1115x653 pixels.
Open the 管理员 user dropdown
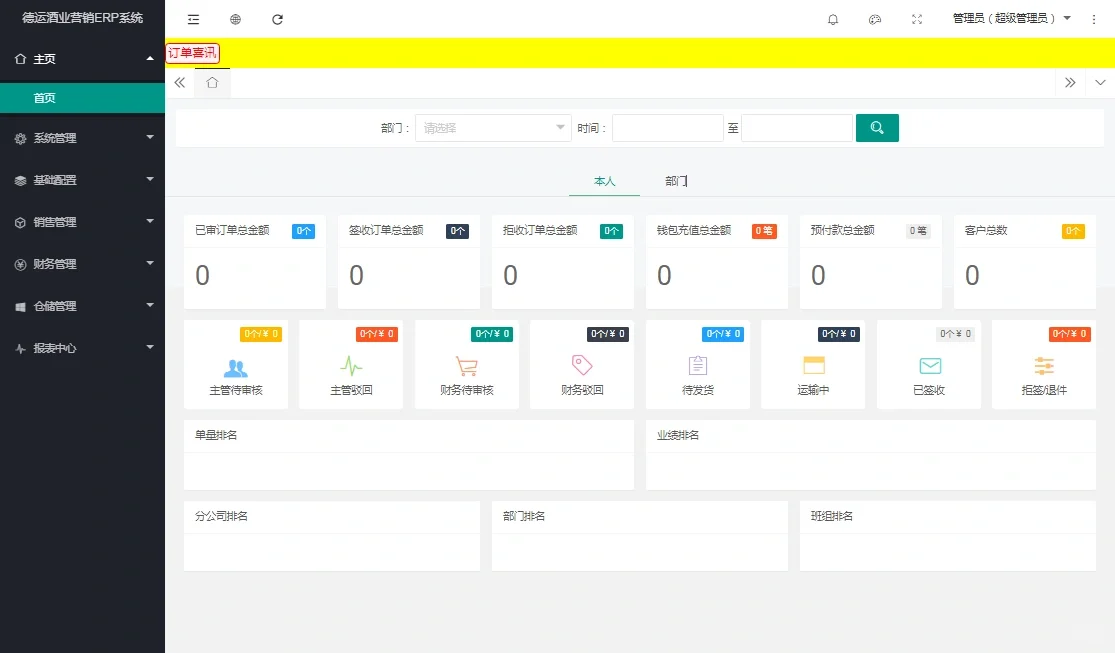tap(1011, 18)
